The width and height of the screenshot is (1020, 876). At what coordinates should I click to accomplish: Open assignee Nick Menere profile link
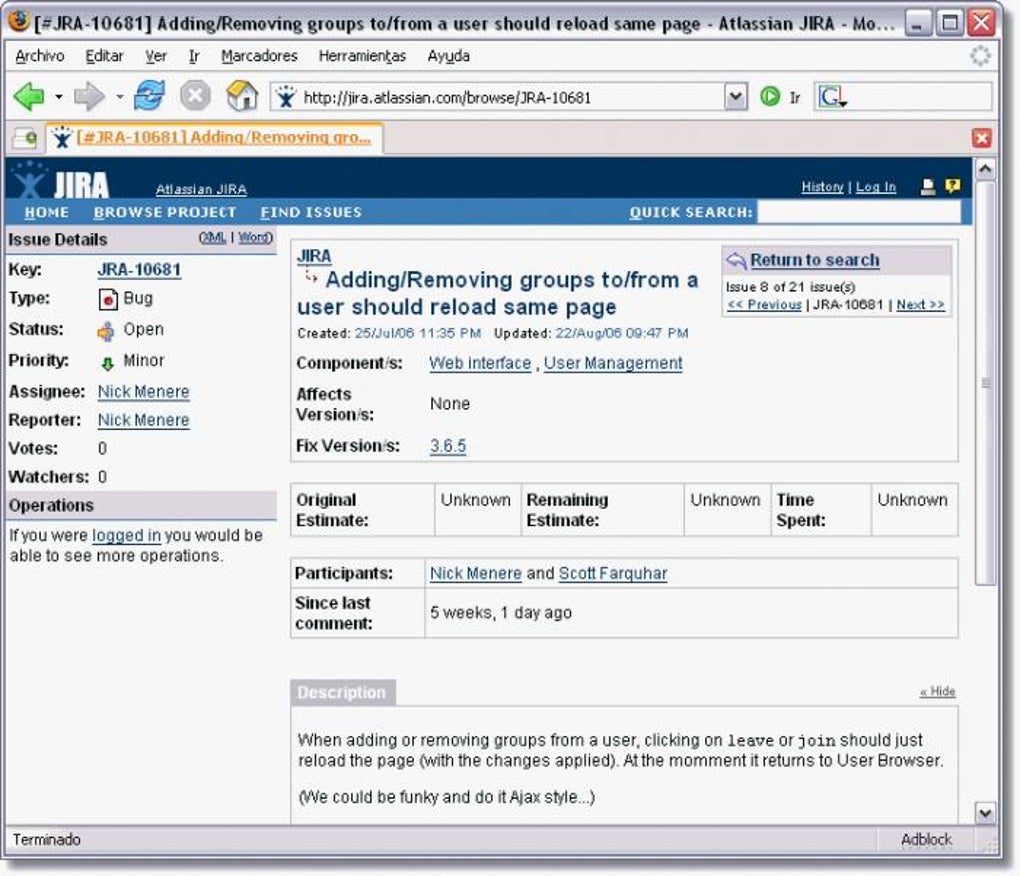tap(144, 392)
